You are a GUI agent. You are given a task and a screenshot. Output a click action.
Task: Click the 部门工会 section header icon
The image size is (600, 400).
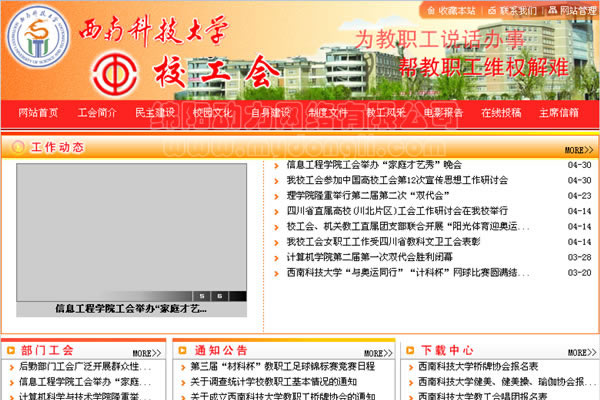[x=11, y=350]
